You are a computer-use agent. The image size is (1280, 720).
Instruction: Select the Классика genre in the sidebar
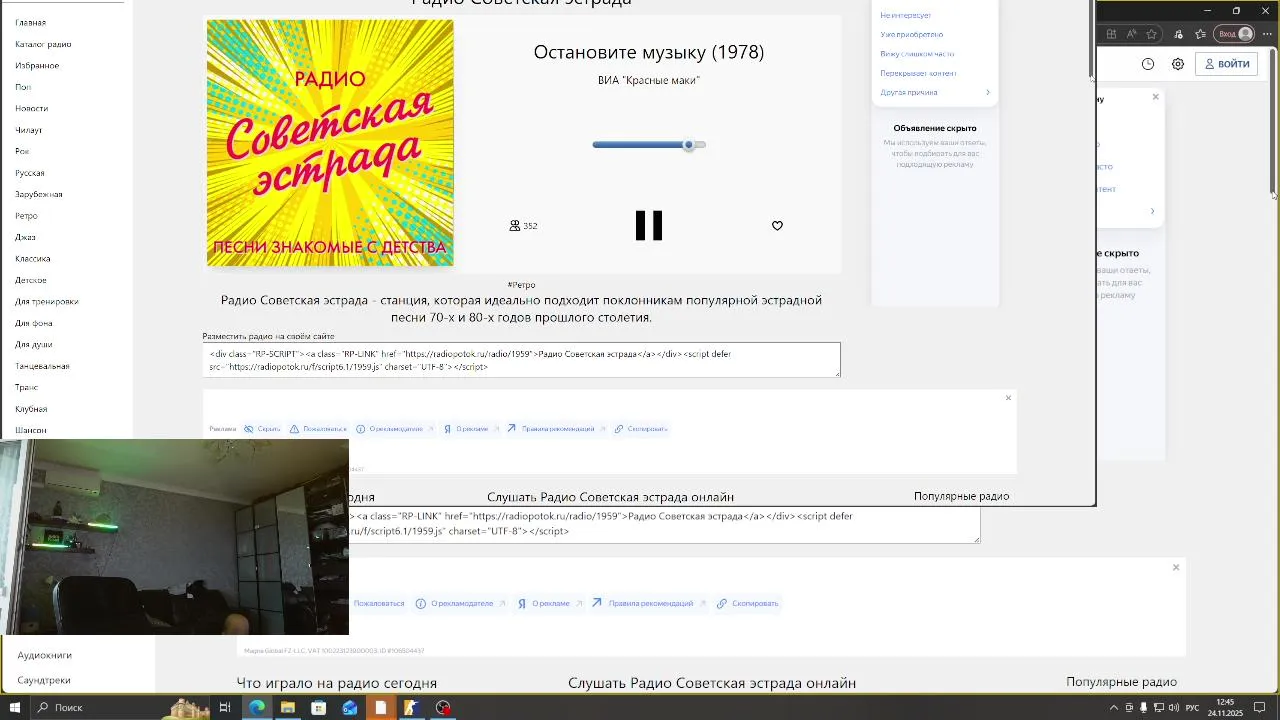pyautogui.click(x=33, y=259)
